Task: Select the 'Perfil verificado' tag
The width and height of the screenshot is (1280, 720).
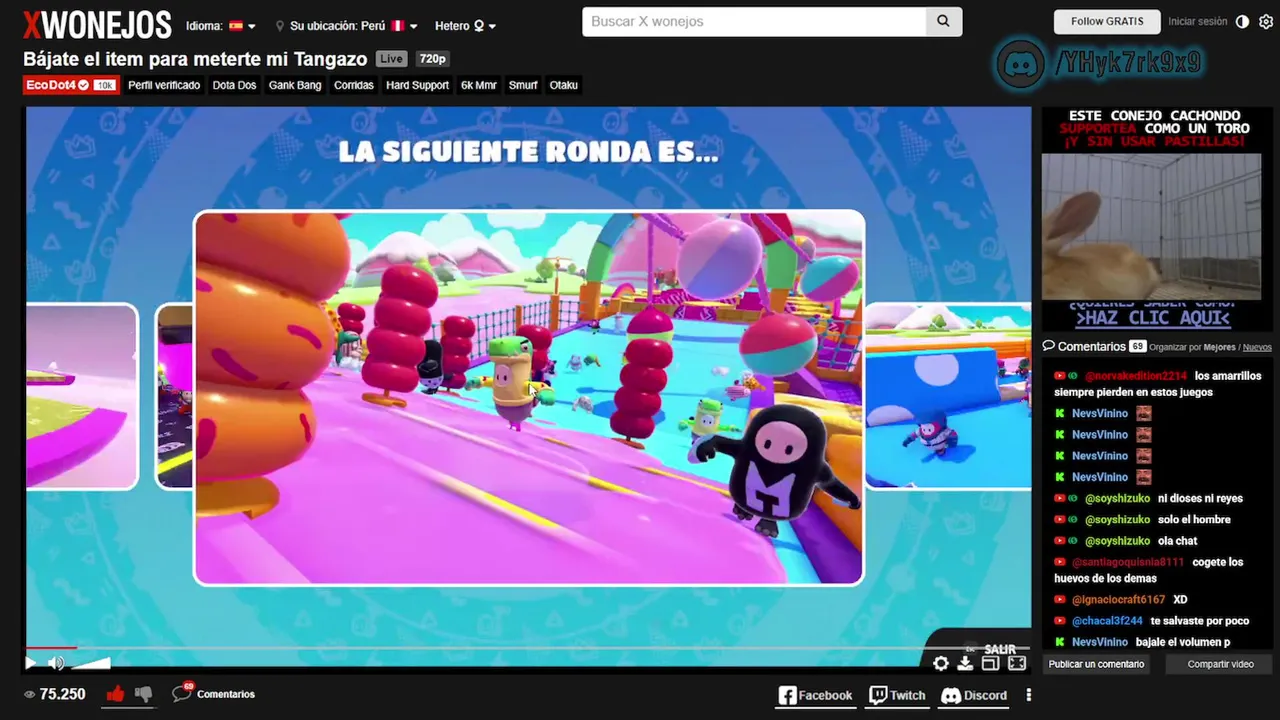Action: coord(164,85)
